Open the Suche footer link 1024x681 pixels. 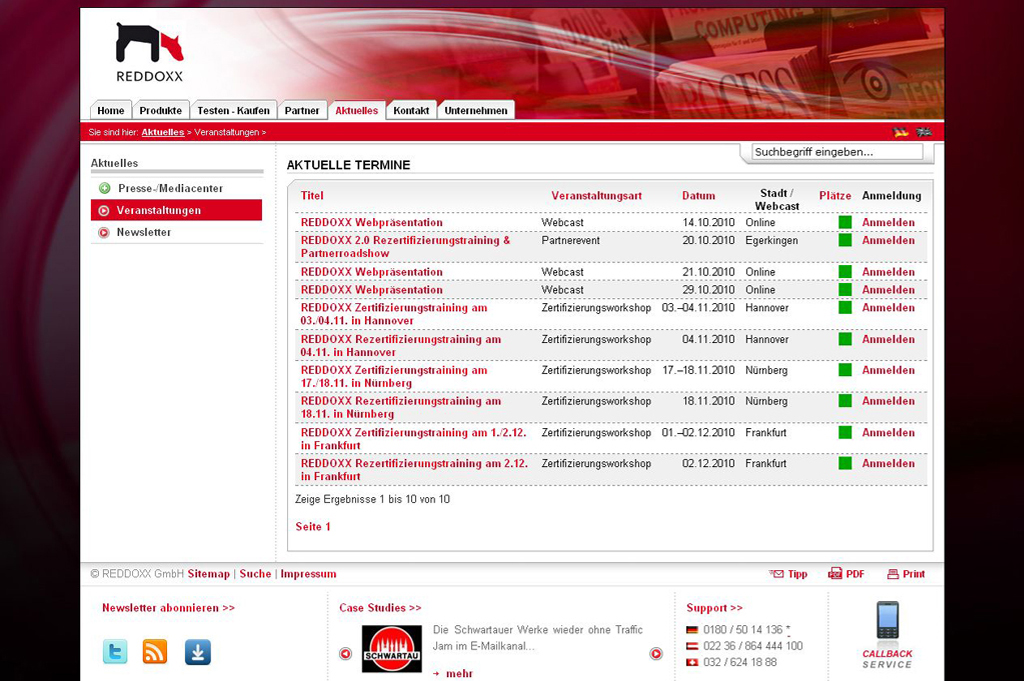pos(255,574)
